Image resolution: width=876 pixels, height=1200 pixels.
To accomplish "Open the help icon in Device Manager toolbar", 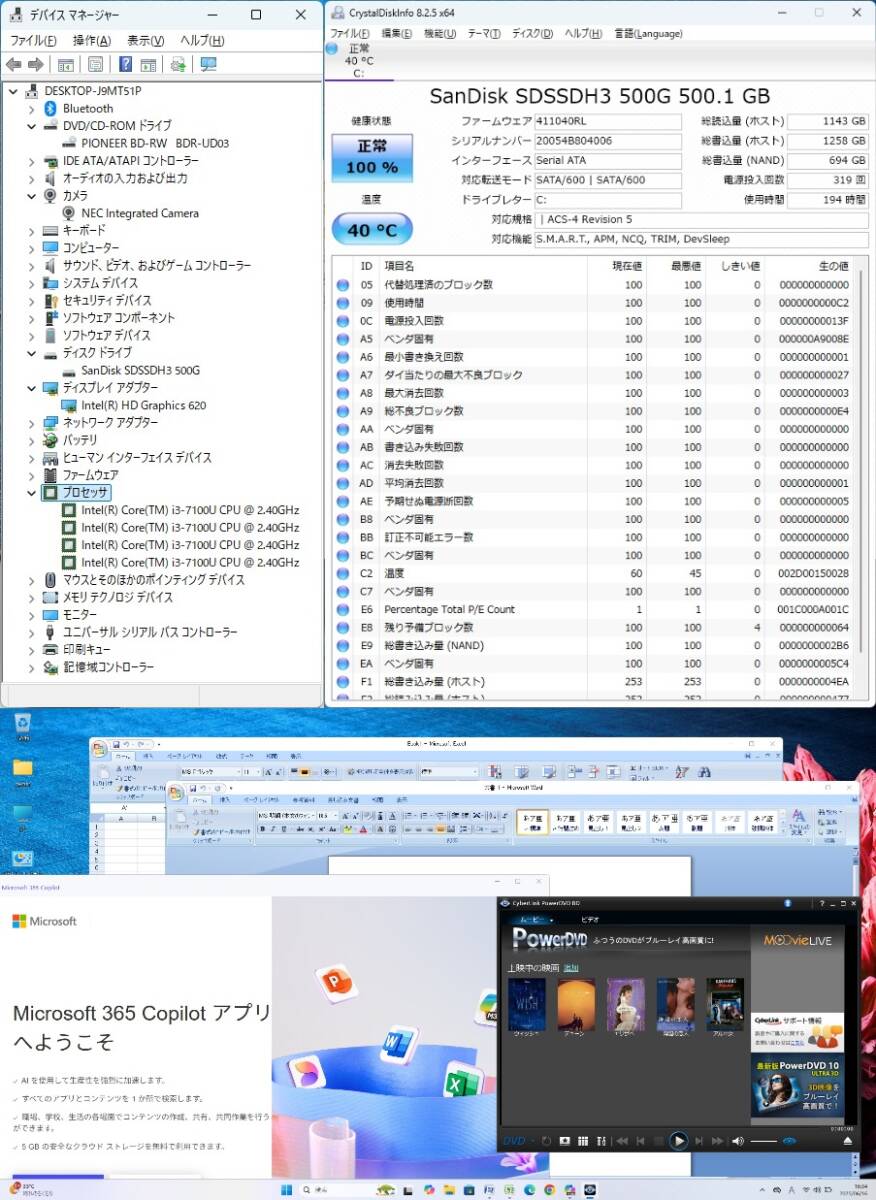I will pos(125,64).
